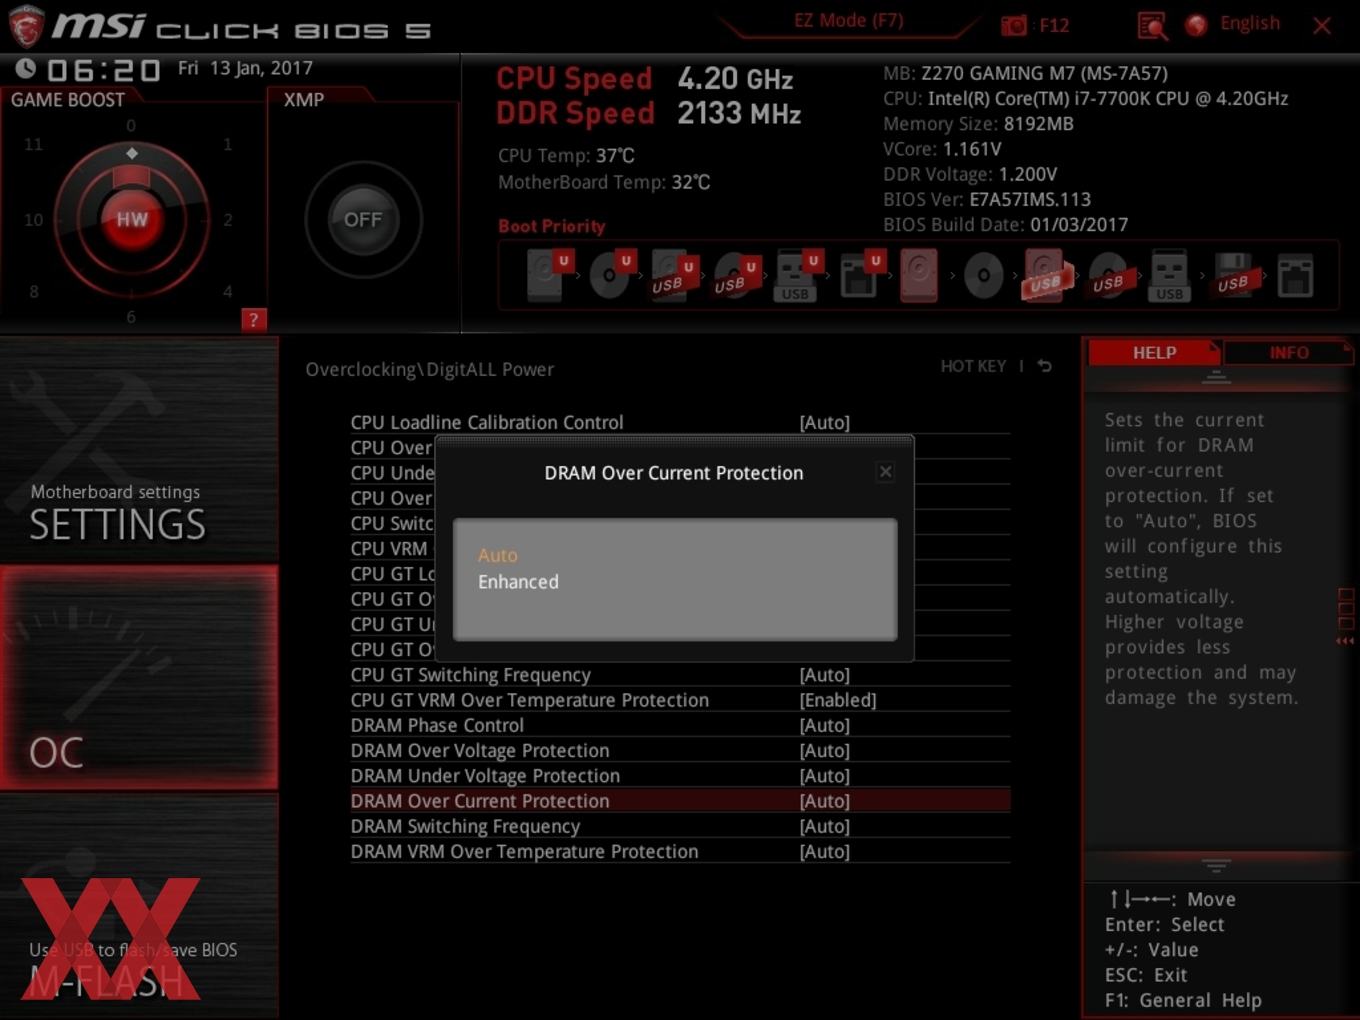
Task: Click the BIOS Ver E7A57IMS.113 text
Action: click(987, 199)
